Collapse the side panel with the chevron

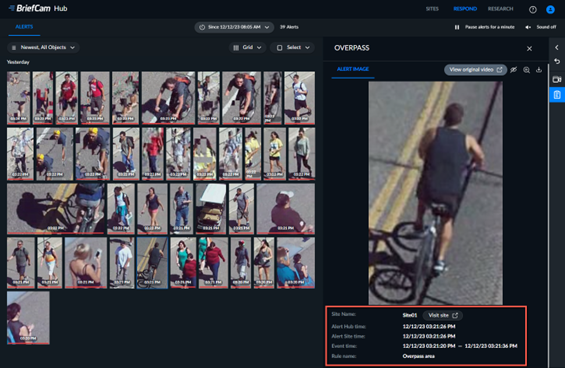click(x=557, y=47)
